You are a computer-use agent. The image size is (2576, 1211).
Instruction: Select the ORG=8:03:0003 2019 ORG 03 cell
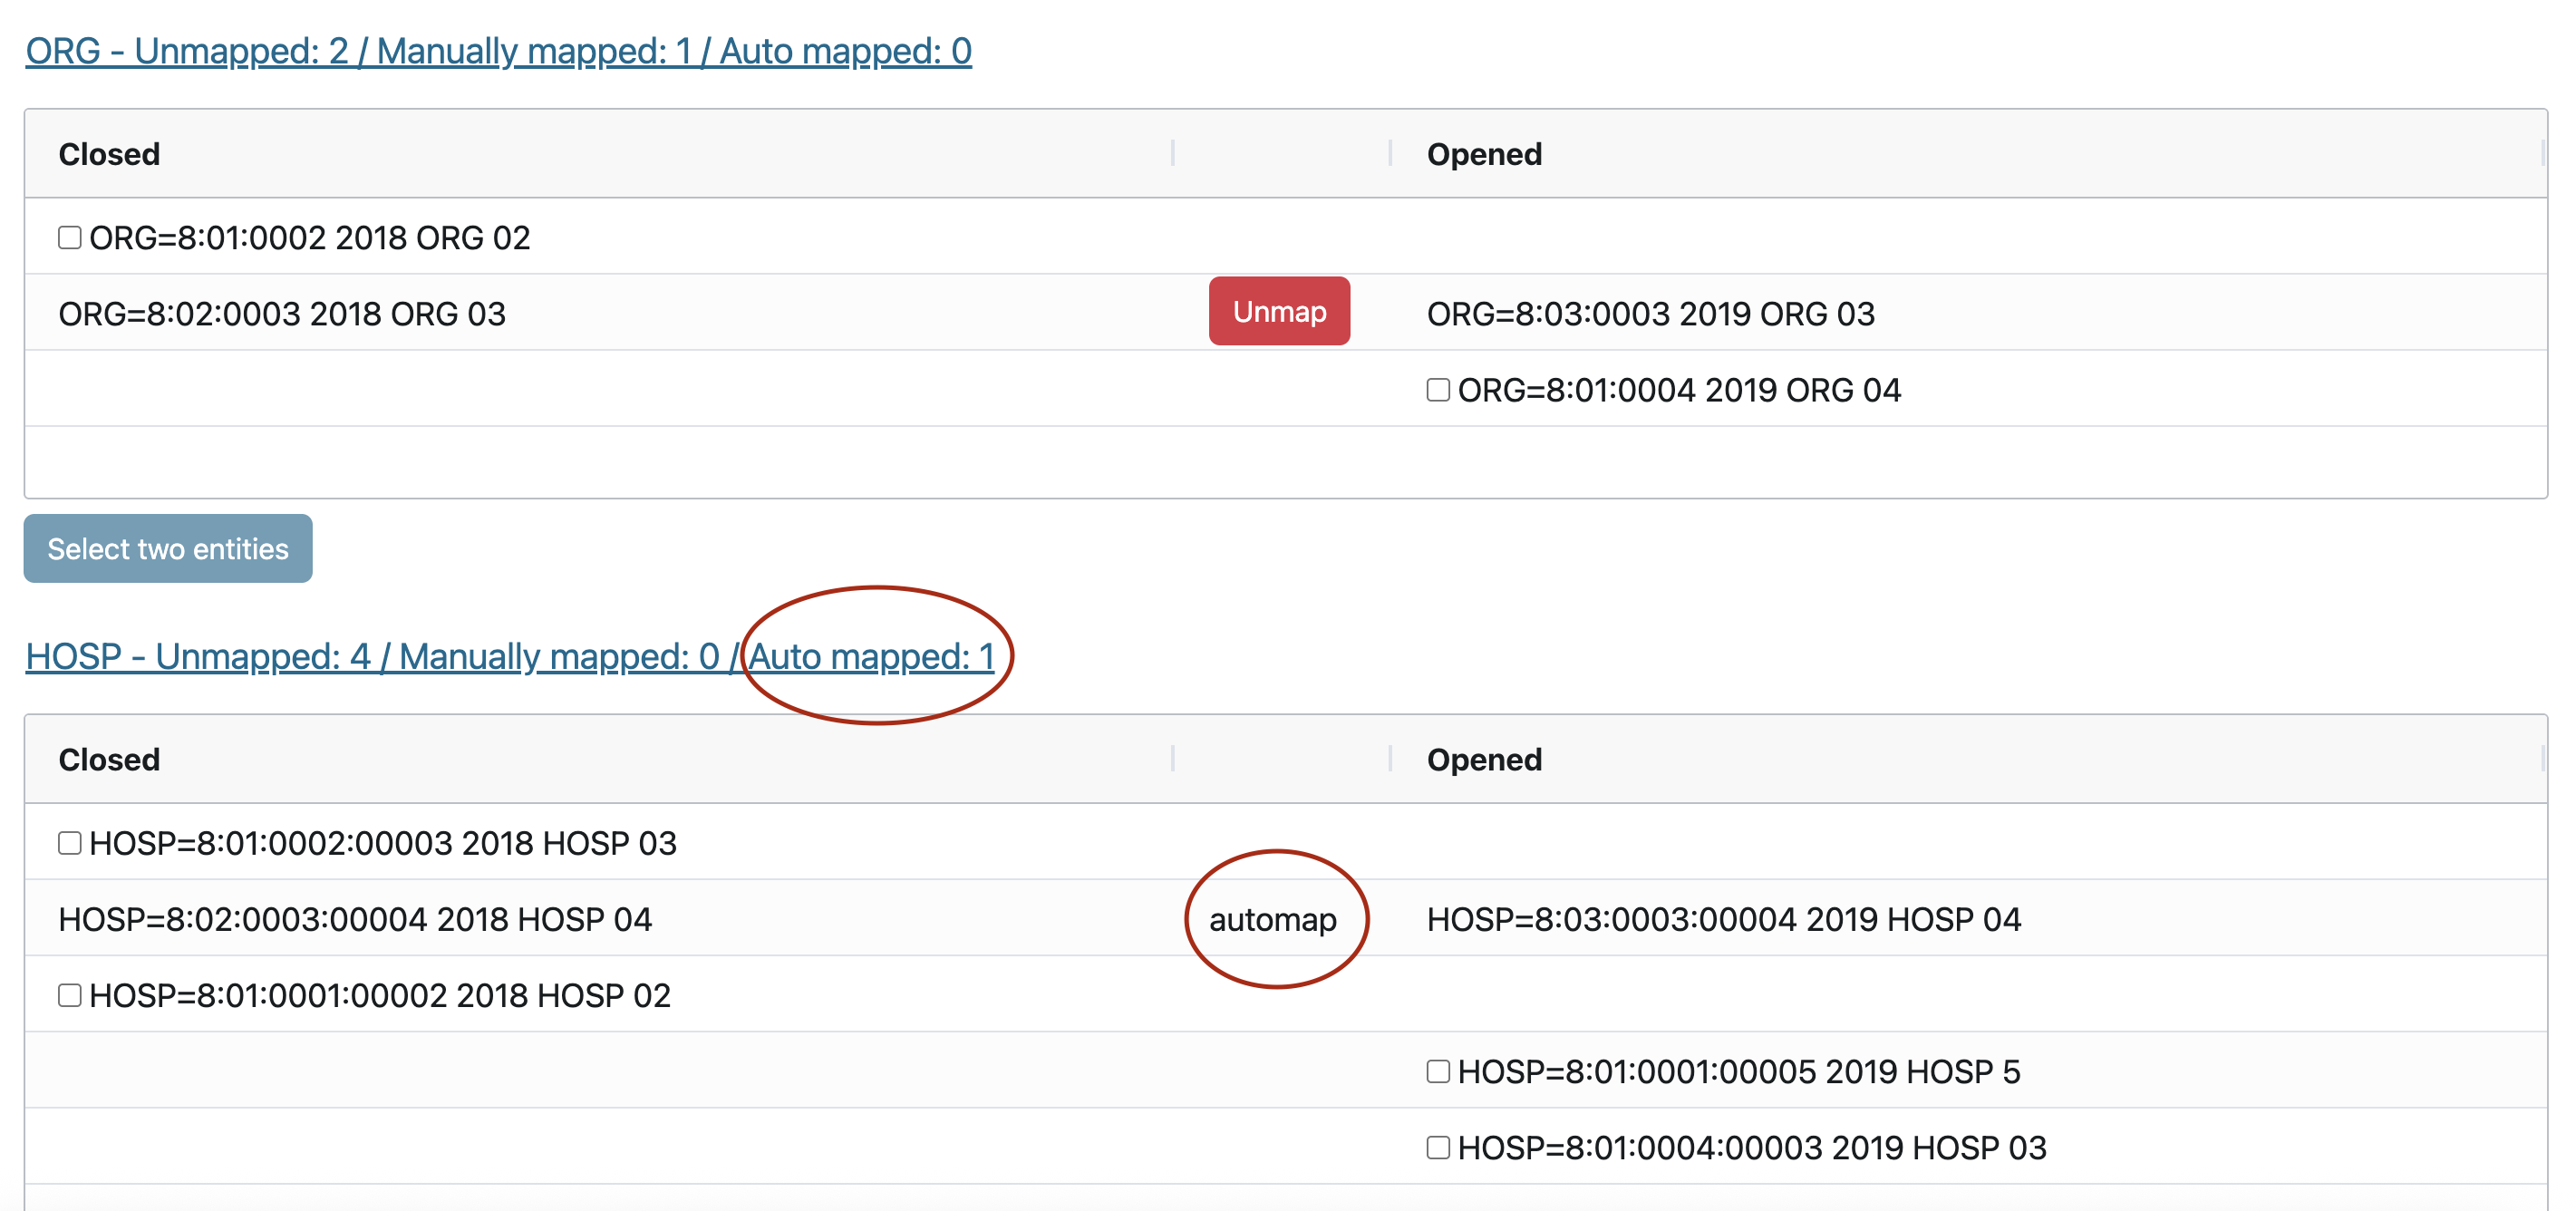1649,314
